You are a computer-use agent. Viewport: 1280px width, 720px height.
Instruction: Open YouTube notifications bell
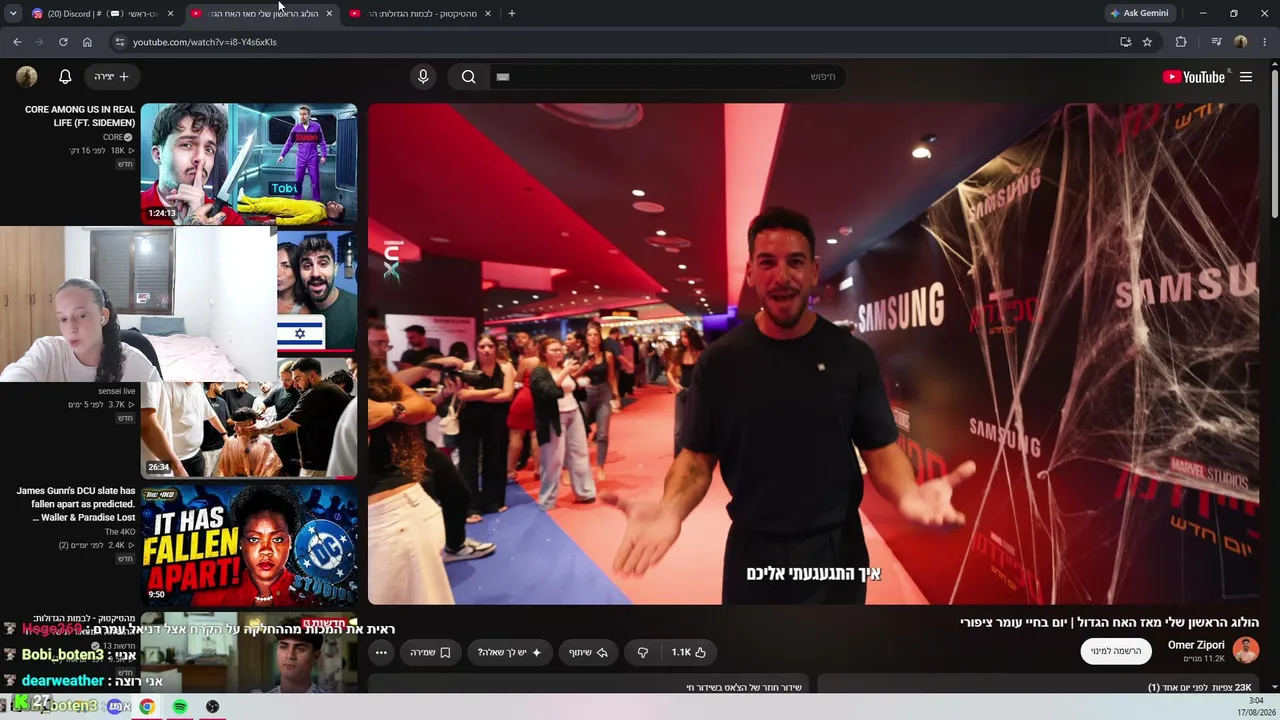click(x=65, y=76)
